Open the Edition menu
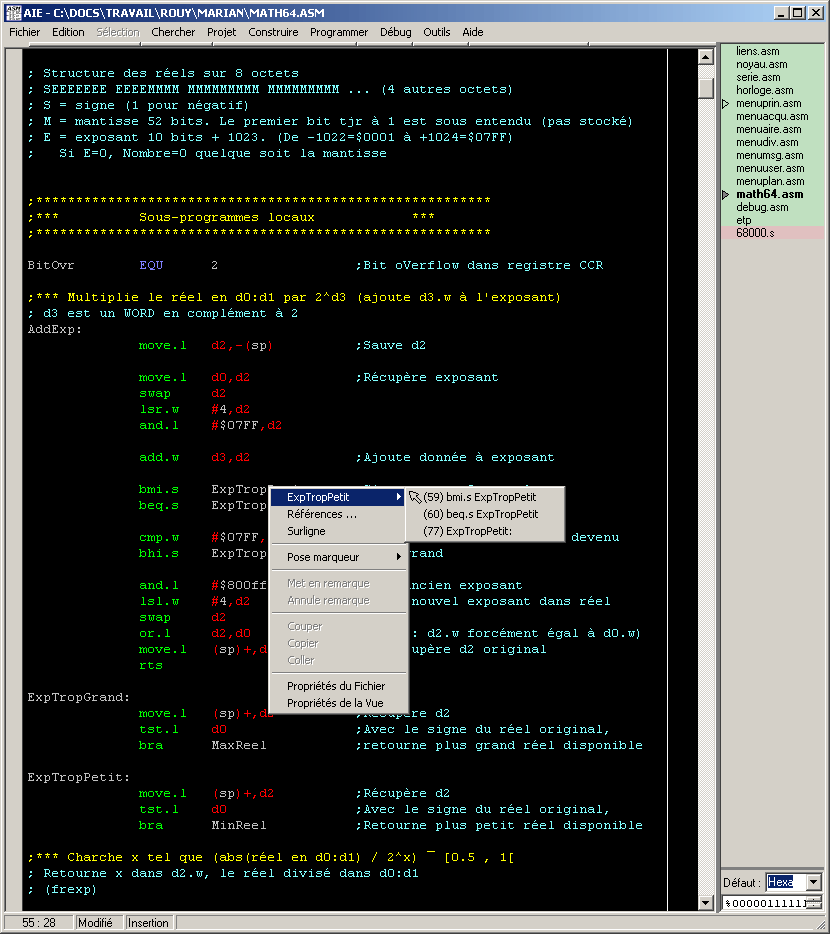 point(68,32)
